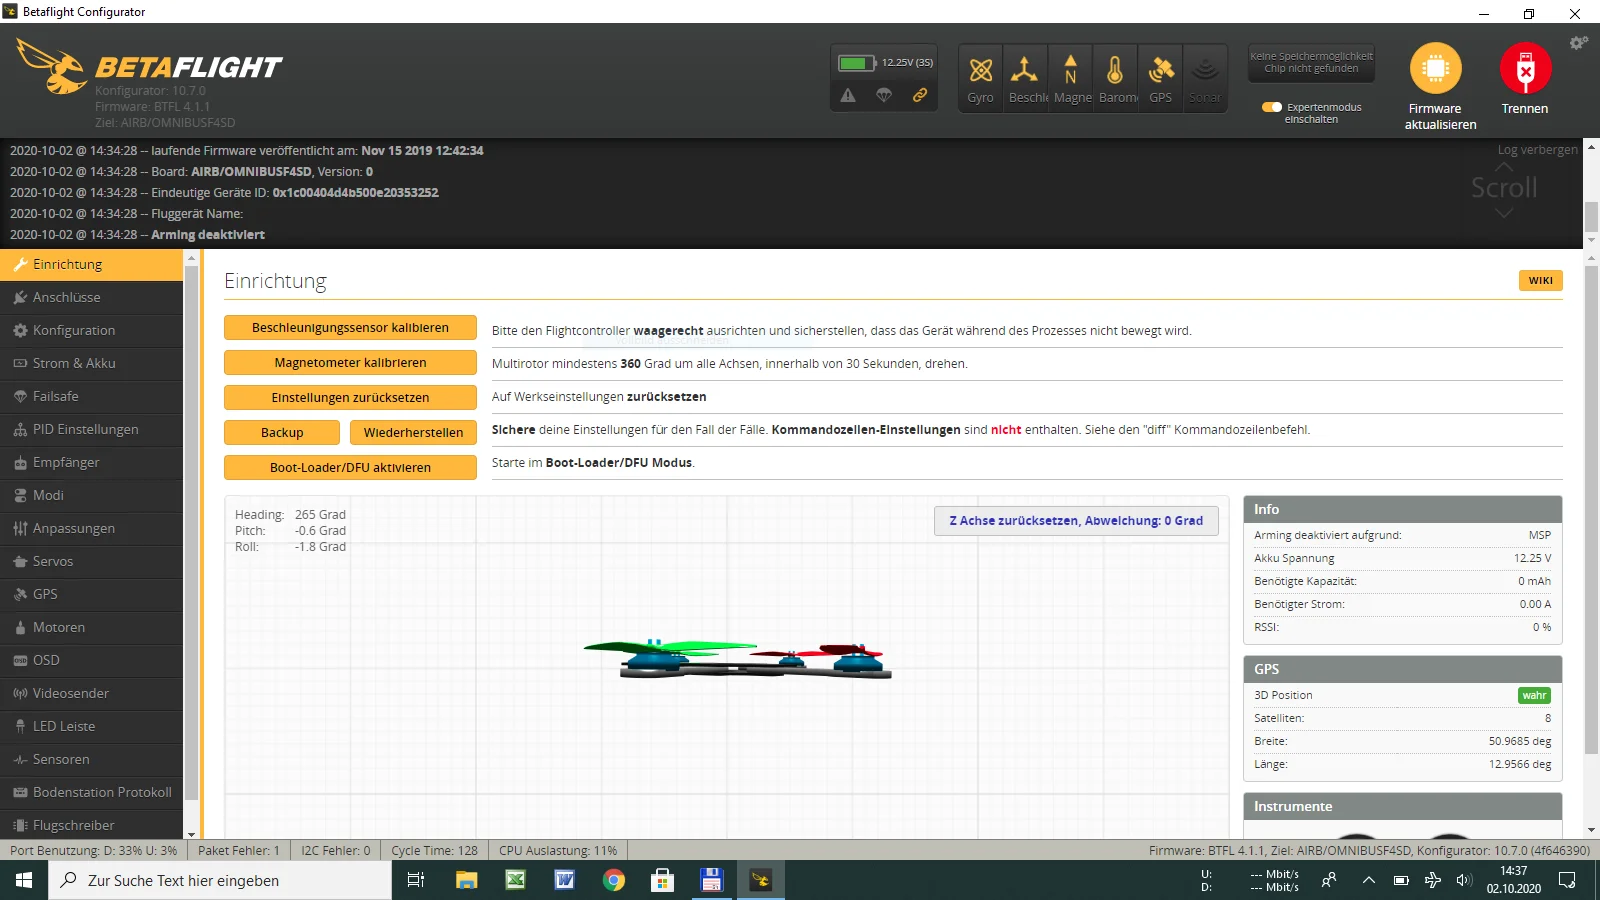Viewport: 1600px width, 900px height.
Task: Open the Einrichtung tab
Action: click(x=91, y=264)
